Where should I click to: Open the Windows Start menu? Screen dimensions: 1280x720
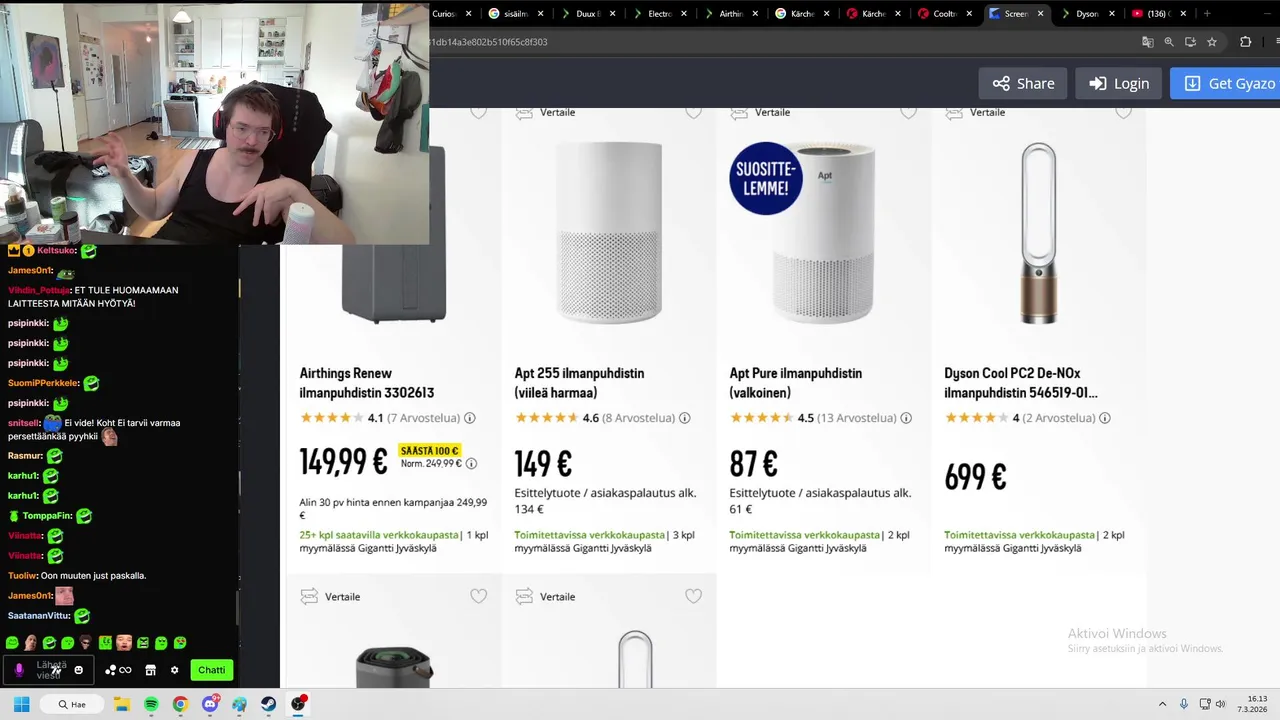pos(21,704)
